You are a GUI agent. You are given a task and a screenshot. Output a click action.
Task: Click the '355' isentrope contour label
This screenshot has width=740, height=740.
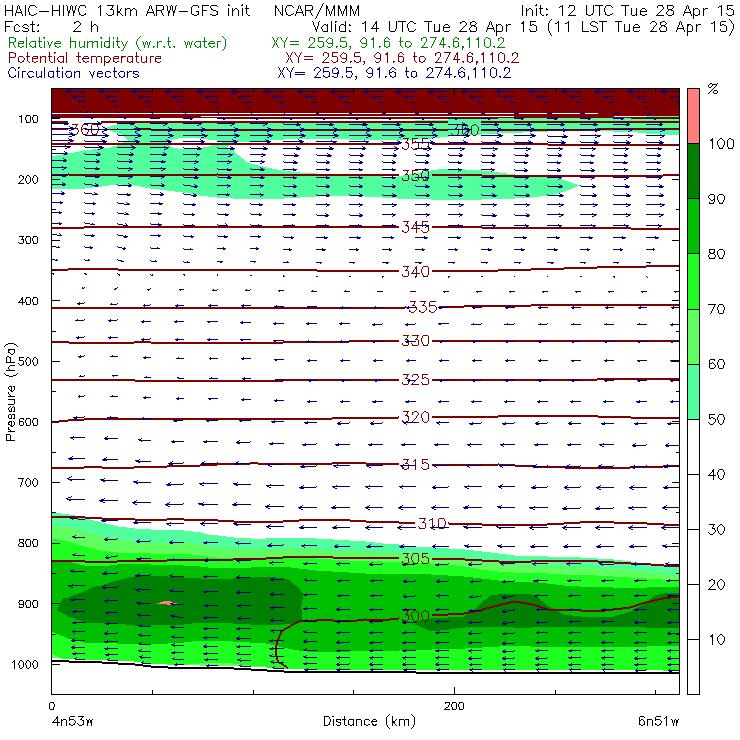415,144
